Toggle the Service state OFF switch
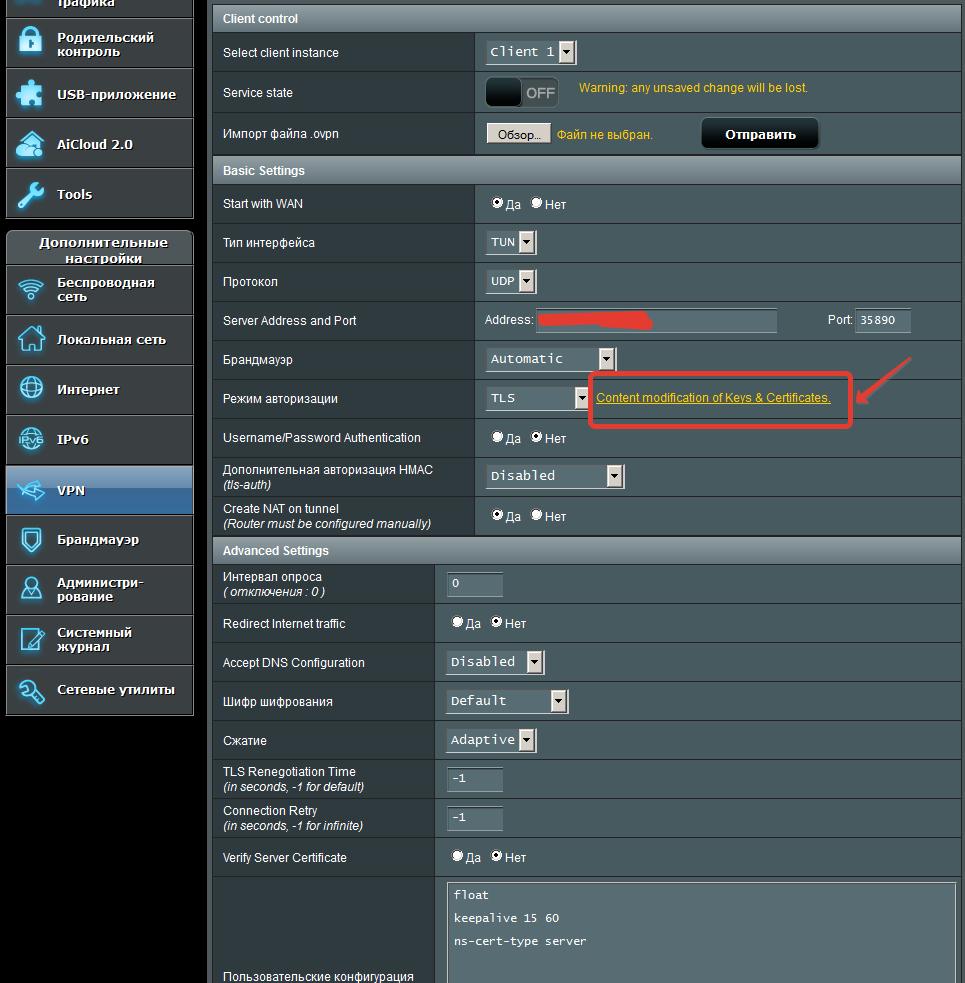The image size is (965, 983). point(522,92)
